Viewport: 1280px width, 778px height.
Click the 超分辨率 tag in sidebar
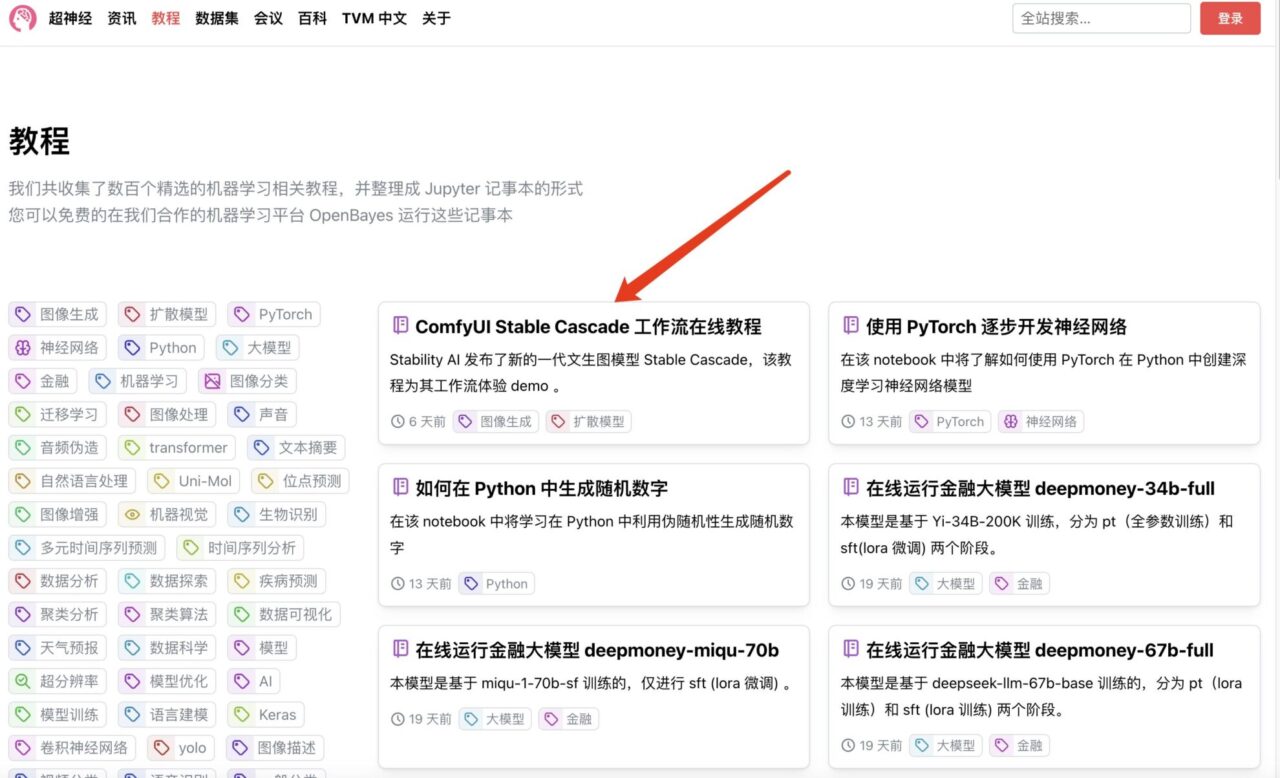[x=58, y=681]
